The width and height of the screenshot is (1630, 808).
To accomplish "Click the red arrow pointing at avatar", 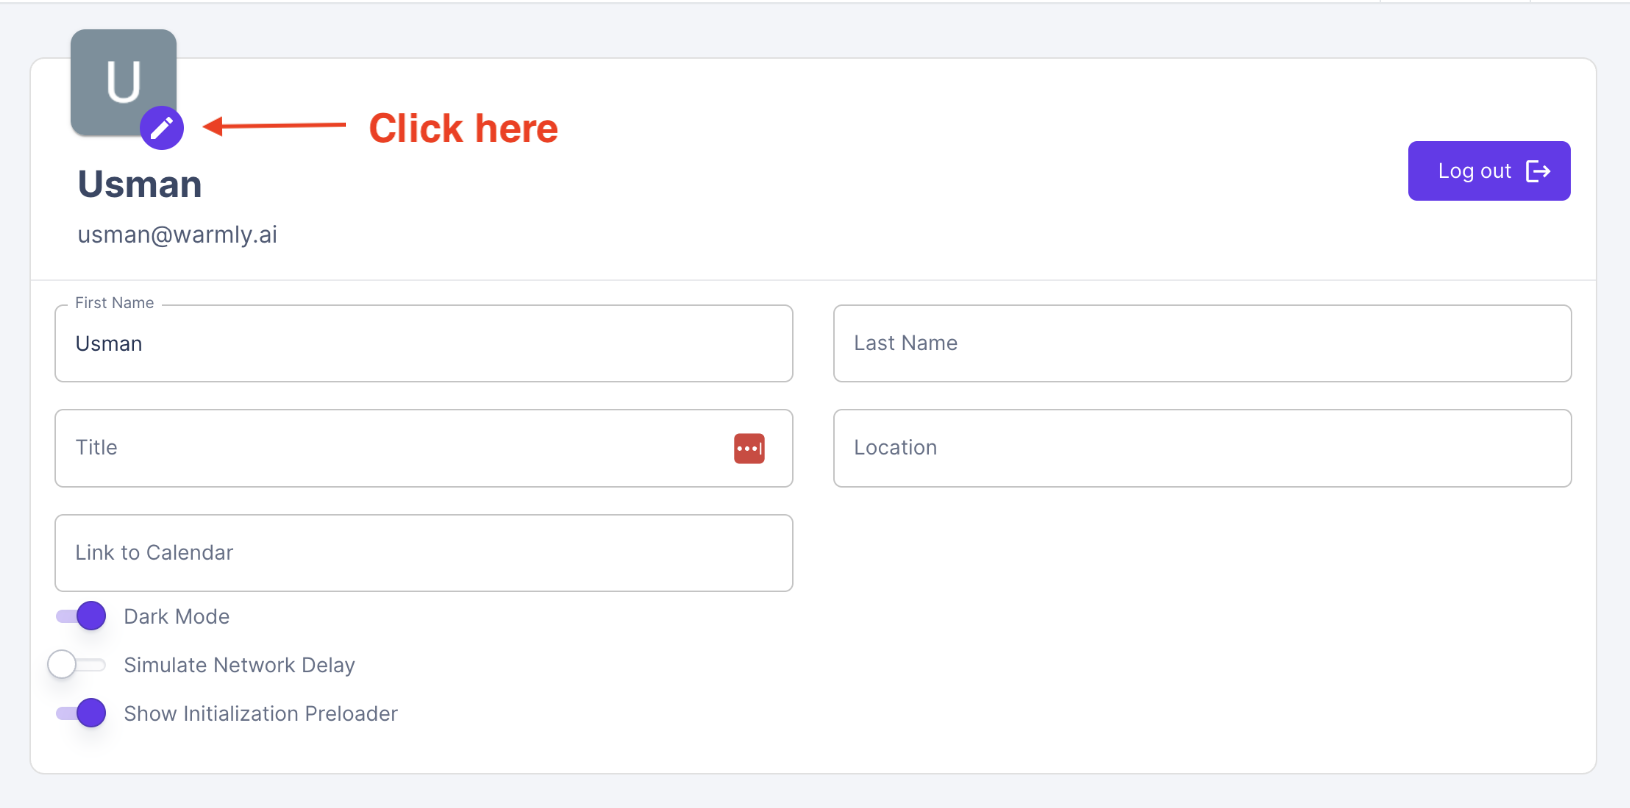I will click(274, 126).
